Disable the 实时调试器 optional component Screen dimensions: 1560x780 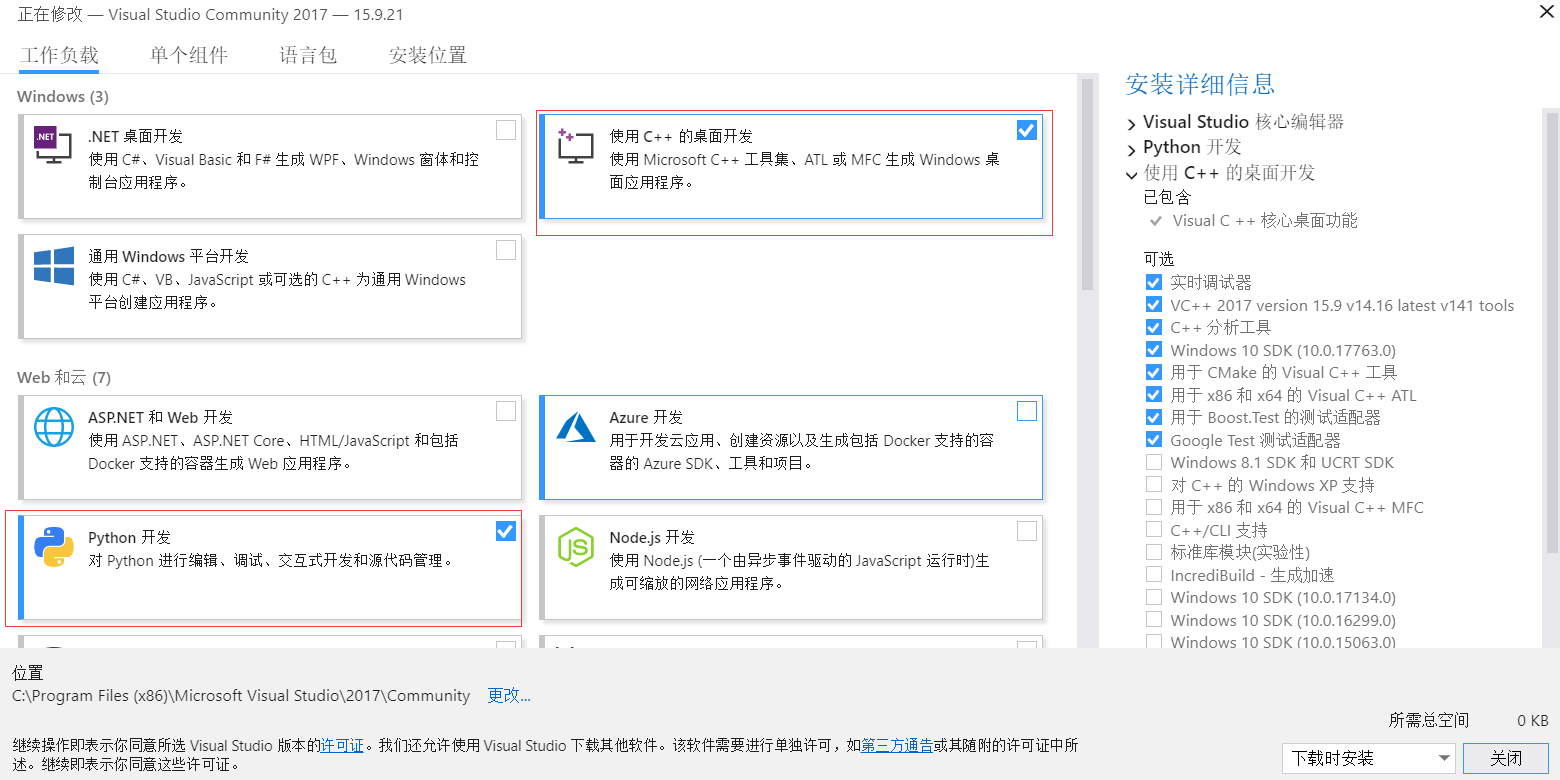pyautogui.click(x=1154, y=283)
